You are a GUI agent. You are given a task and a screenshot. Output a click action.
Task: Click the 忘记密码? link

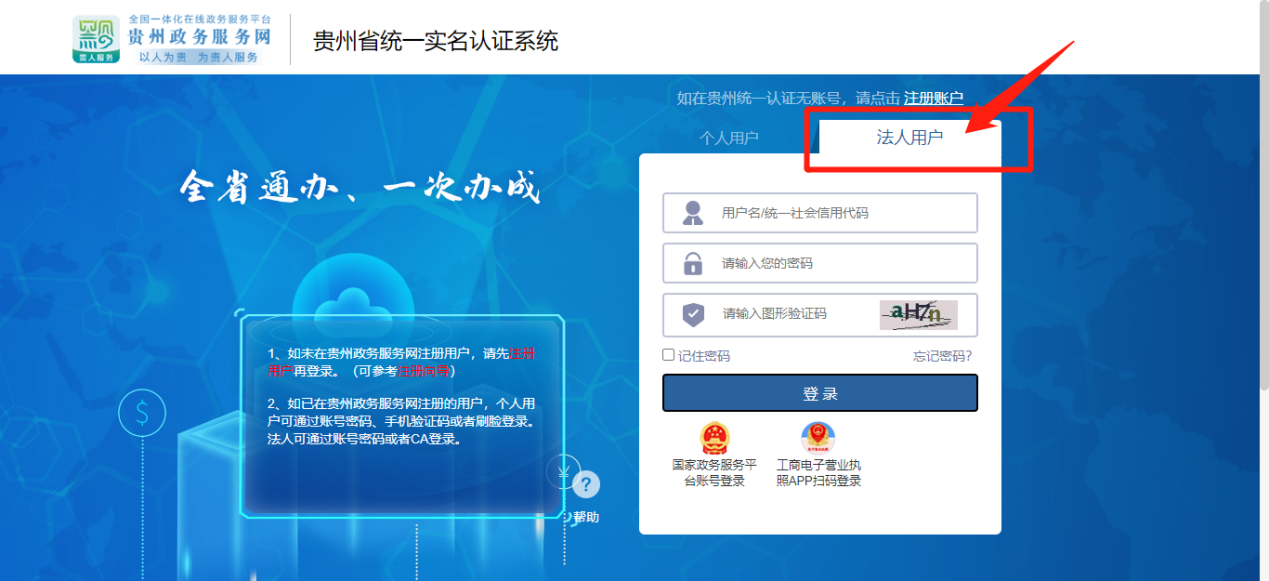[x=942, y=356]
